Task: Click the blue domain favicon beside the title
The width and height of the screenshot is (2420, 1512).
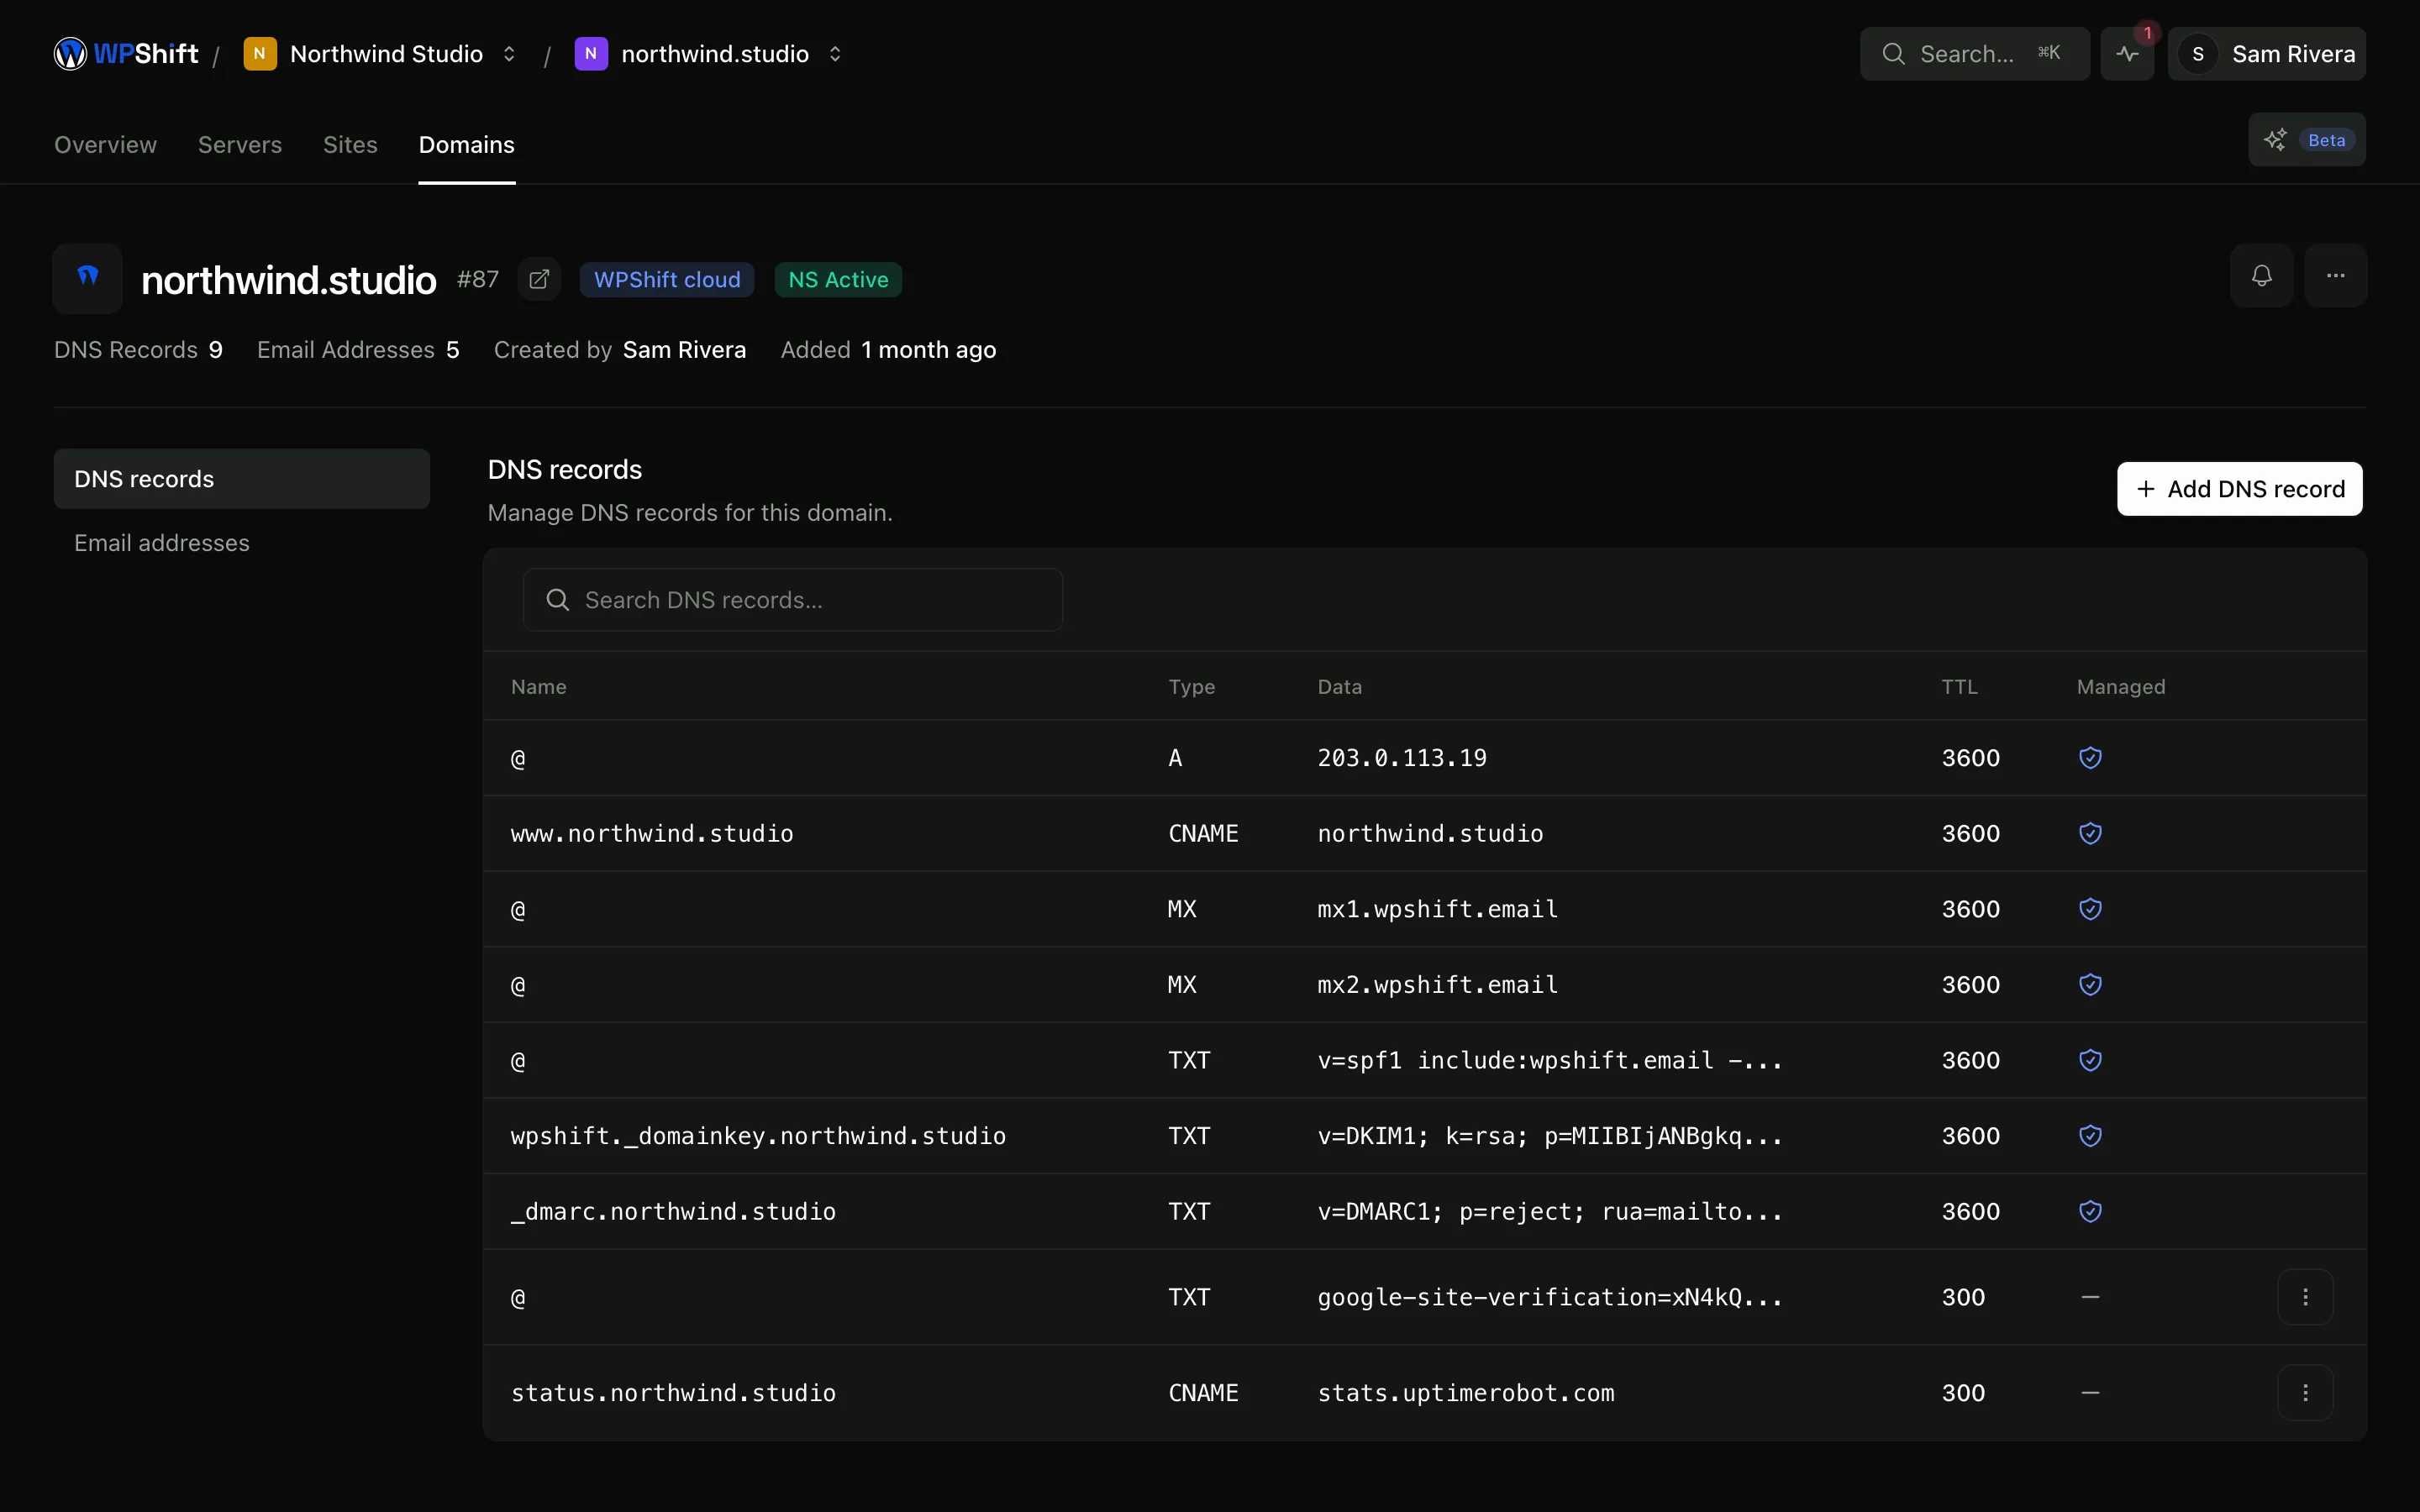Action: (88, 279)
